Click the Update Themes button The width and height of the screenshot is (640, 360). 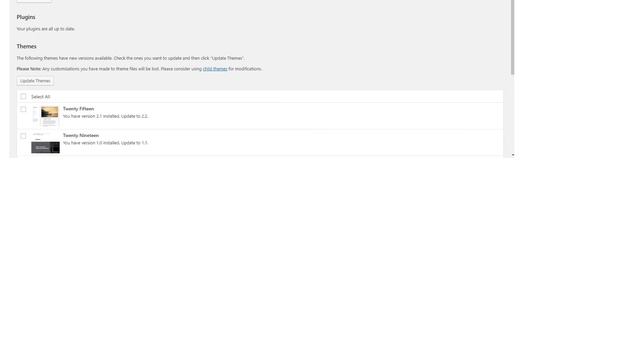35,81
